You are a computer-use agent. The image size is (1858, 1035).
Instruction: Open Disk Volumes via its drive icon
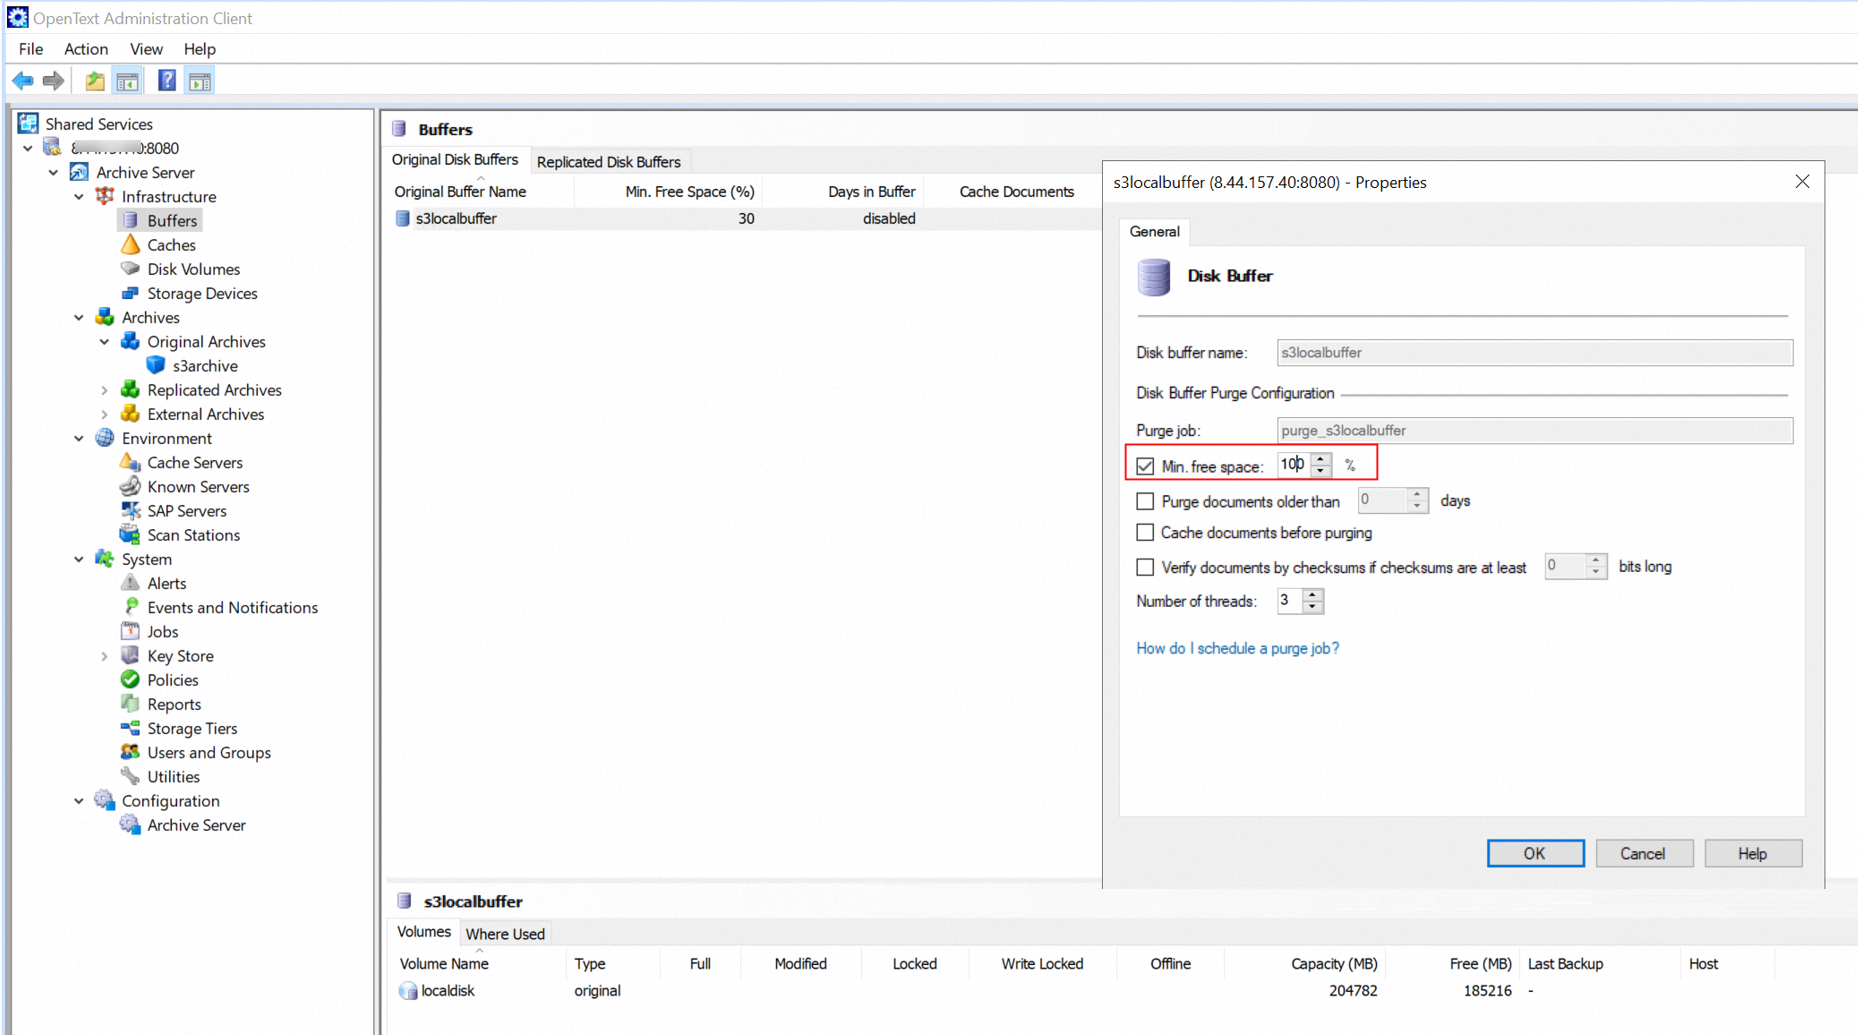tap(130, 269)
